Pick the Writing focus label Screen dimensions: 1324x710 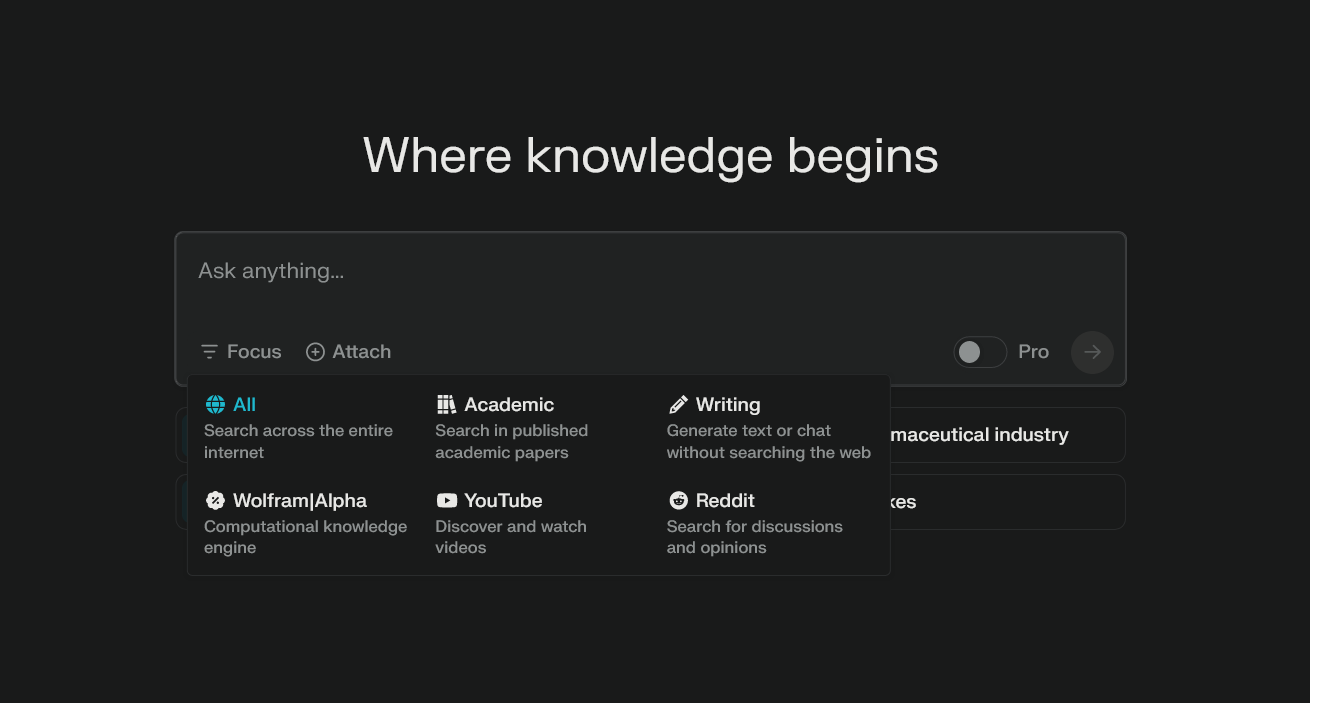click(728, 405)
